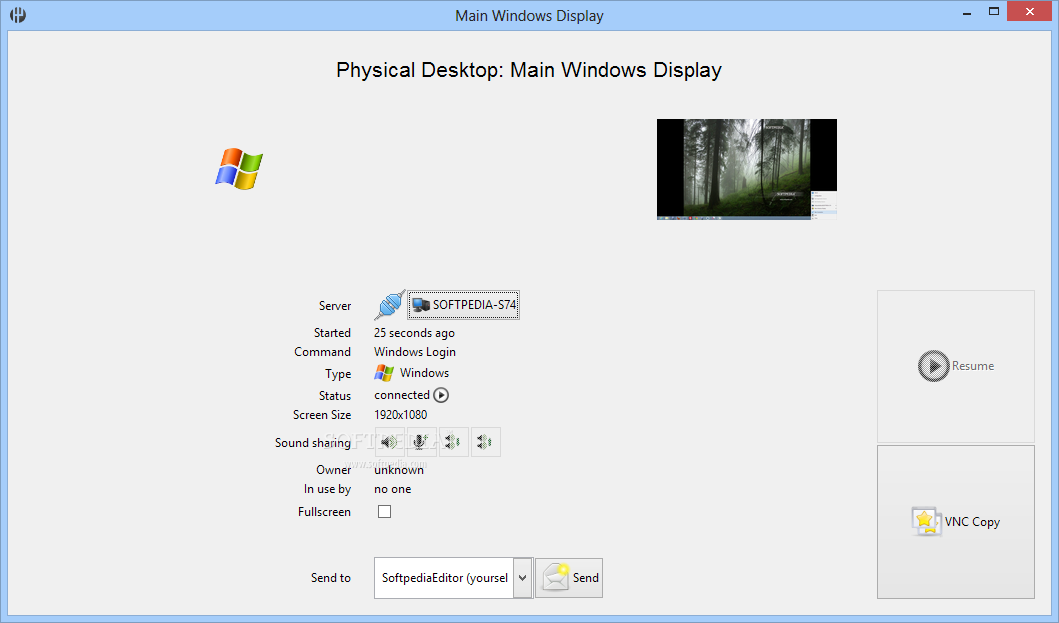Viewport: 1059px width, 623px height.
Task: Minimize the Main Windows Display window
Action: [967, 12]
